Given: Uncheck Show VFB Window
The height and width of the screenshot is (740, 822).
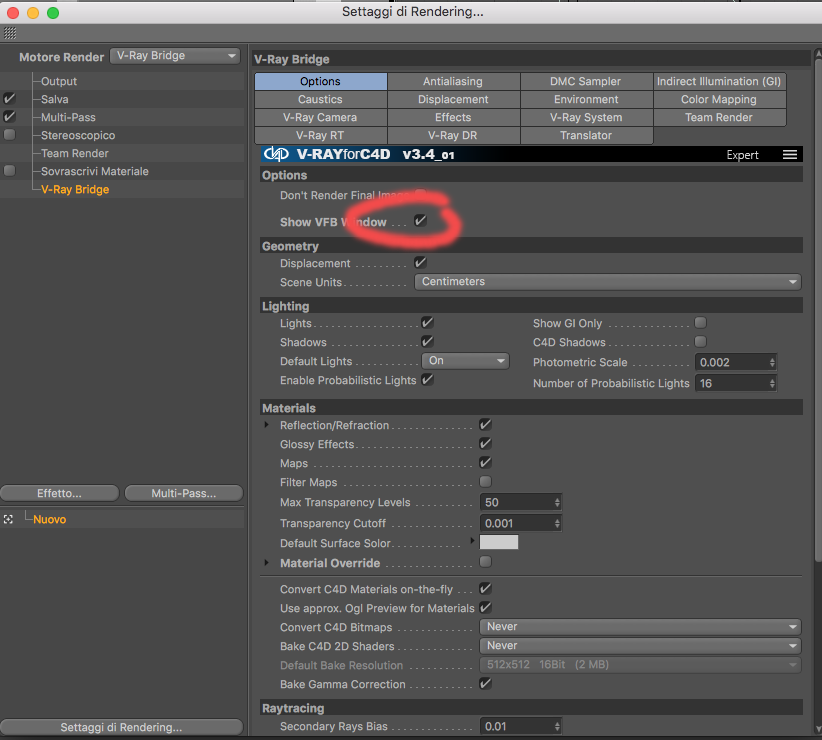Looking at the screenshot, I should click(x=420, y=221).
